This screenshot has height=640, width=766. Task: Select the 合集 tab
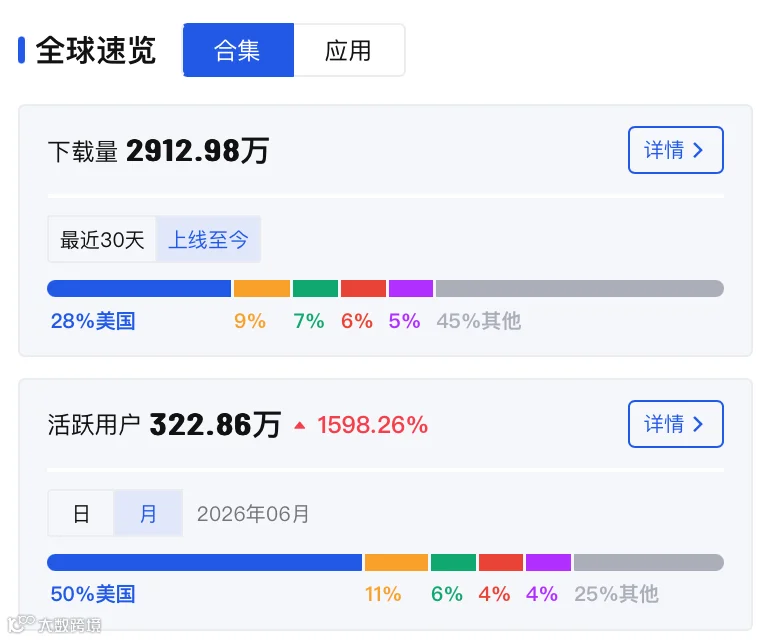tap(238, 50)
